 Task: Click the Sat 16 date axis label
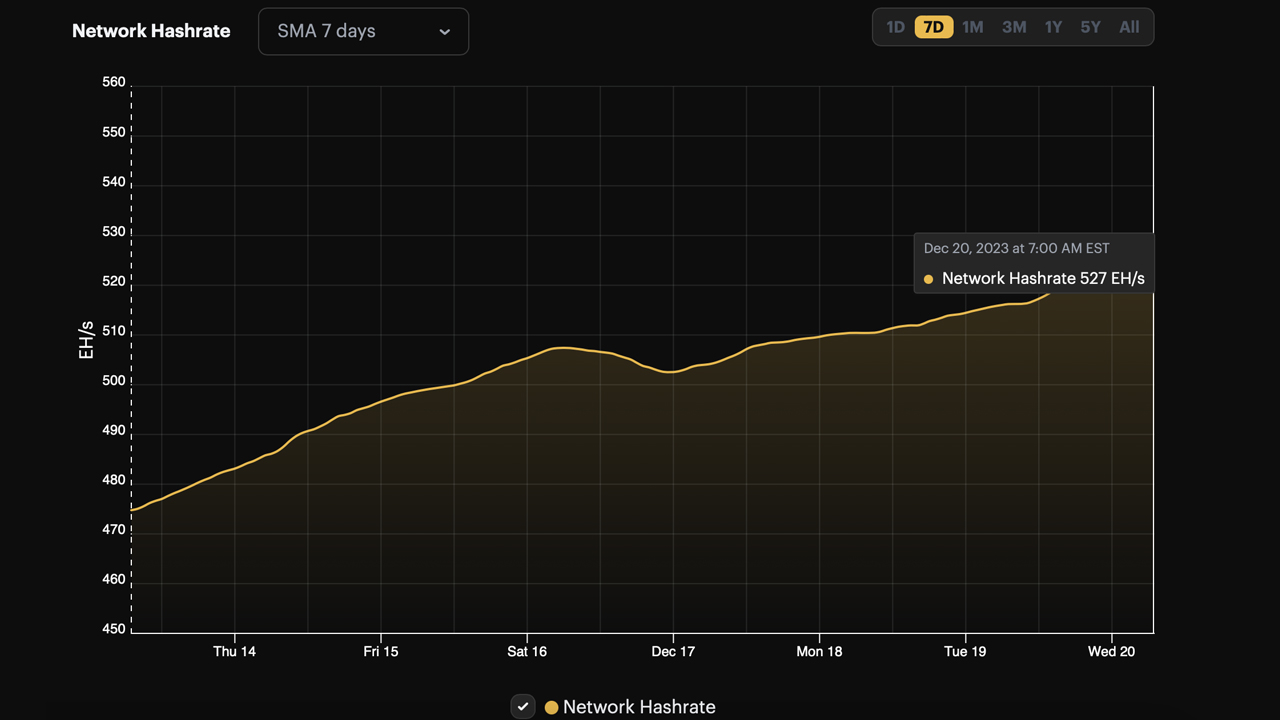click(527, 651)
